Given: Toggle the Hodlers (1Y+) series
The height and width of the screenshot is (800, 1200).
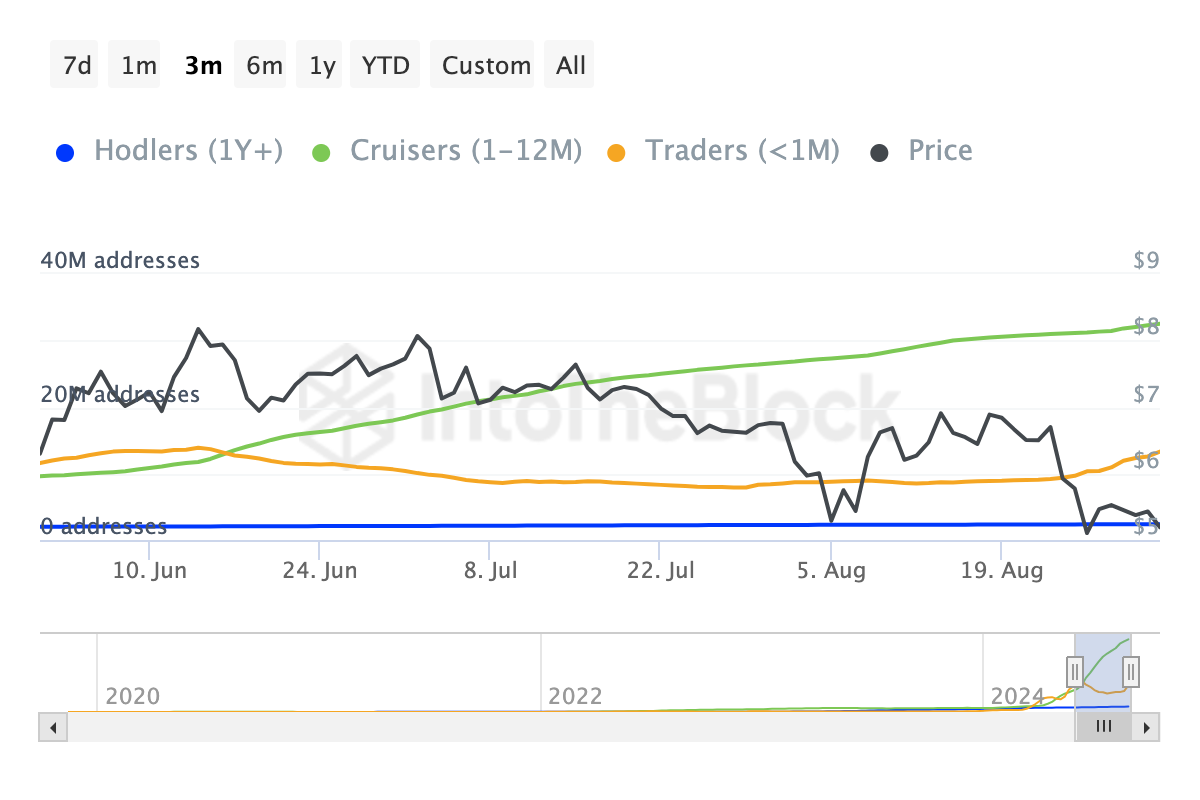Looking at the screenshot, I should click(188, 151).
